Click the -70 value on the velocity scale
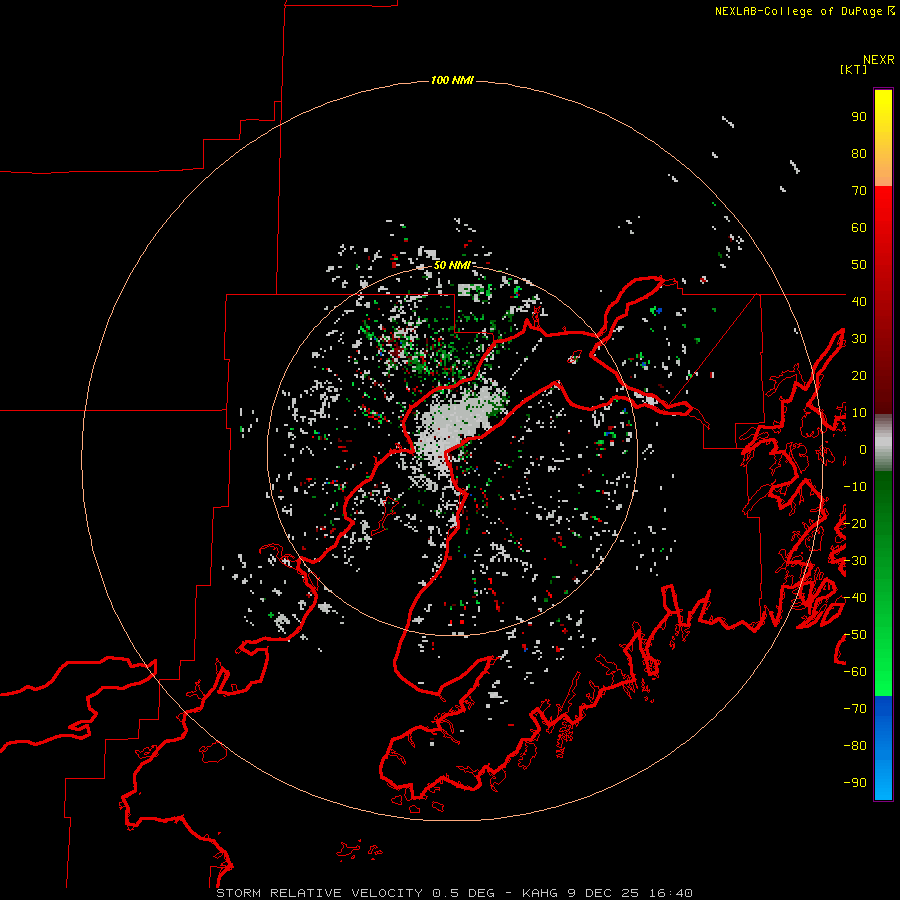The height and width of the screenshot is (900, 900). 855,709
